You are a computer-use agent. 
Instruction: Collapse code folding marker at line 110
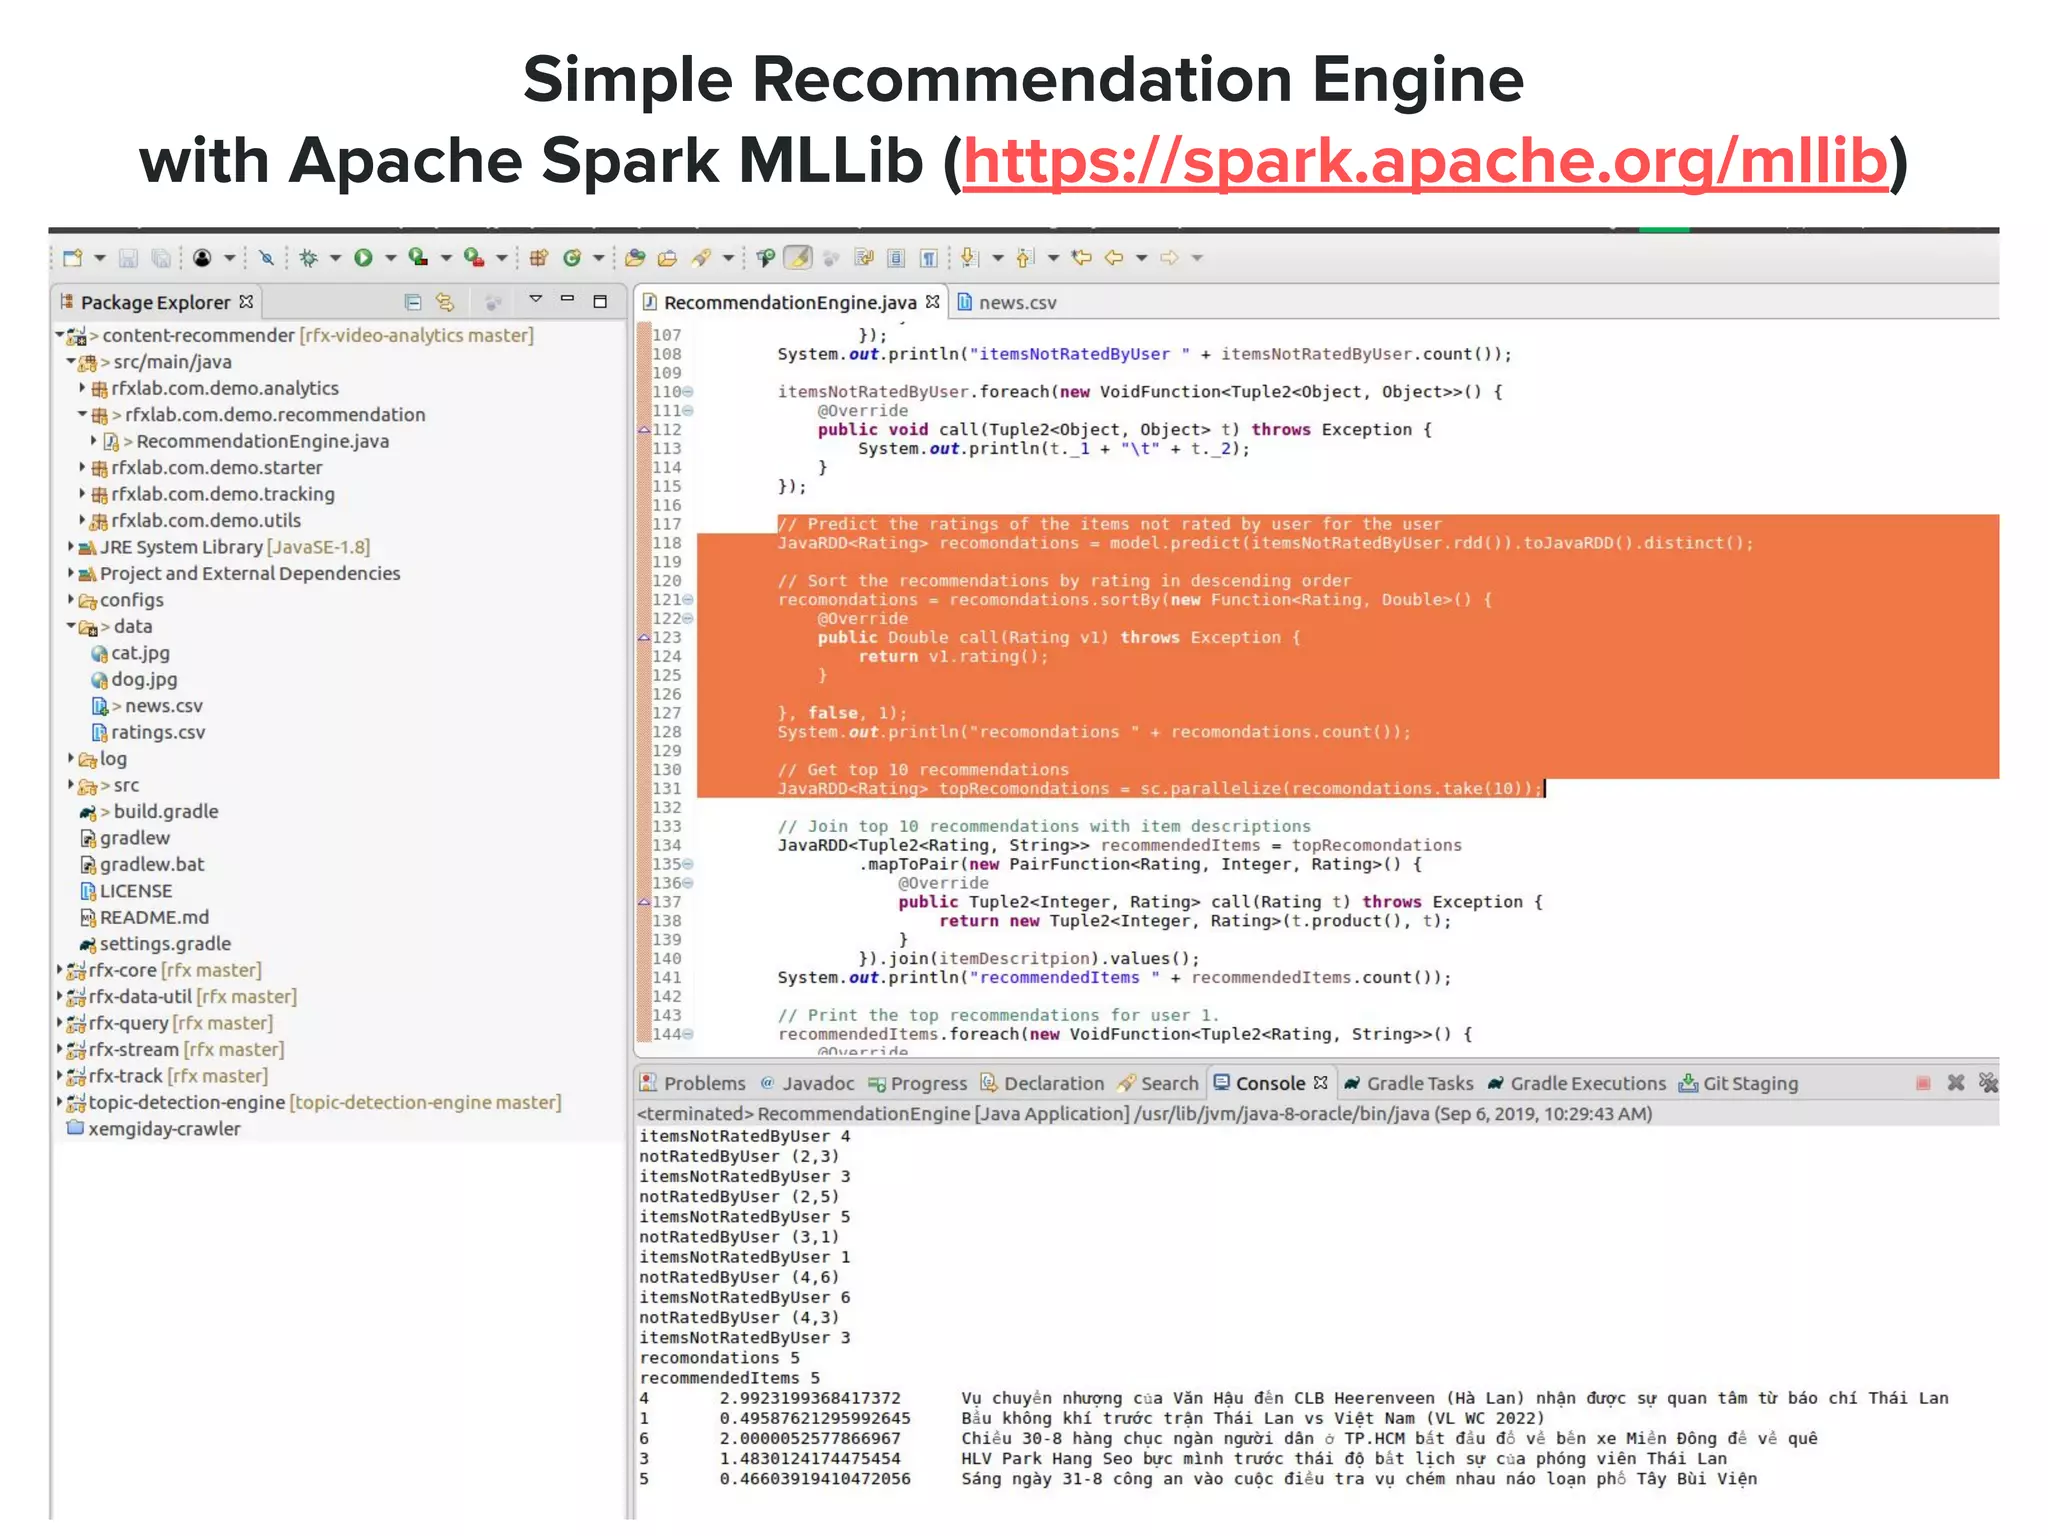coord(688,392)
